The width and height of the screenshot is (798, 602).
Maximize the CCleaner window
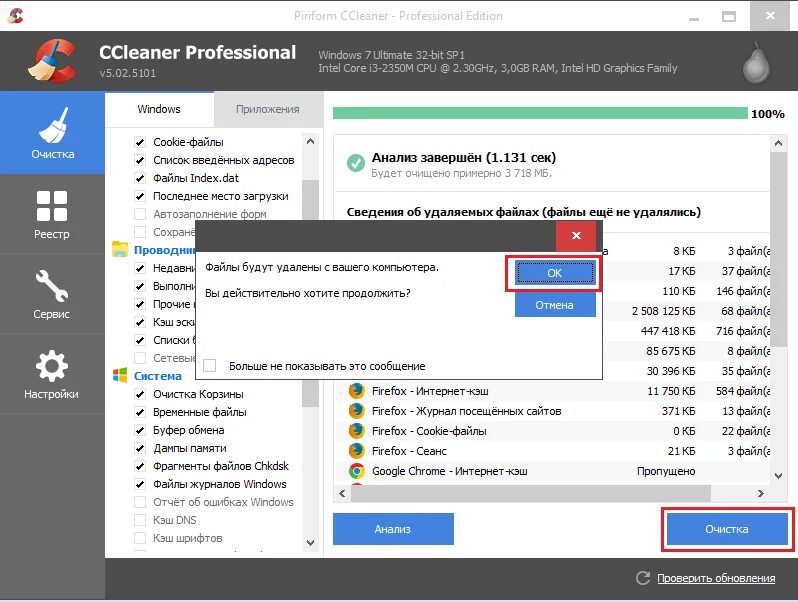729,16
